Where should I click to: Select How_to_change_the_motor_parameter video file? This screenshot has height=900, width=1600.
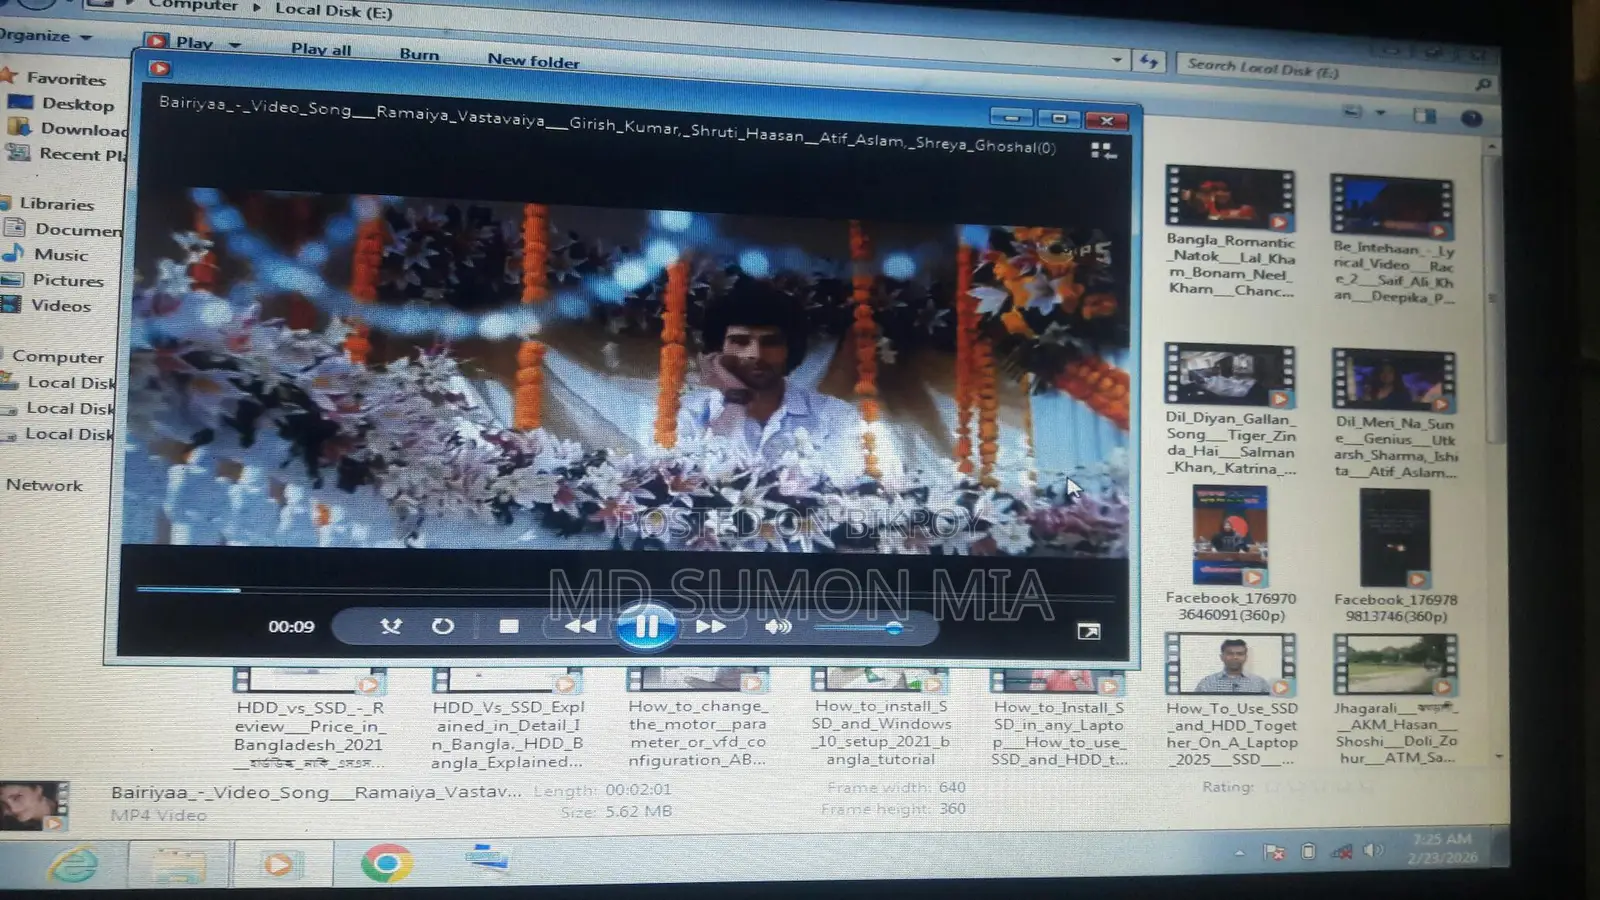697,719
